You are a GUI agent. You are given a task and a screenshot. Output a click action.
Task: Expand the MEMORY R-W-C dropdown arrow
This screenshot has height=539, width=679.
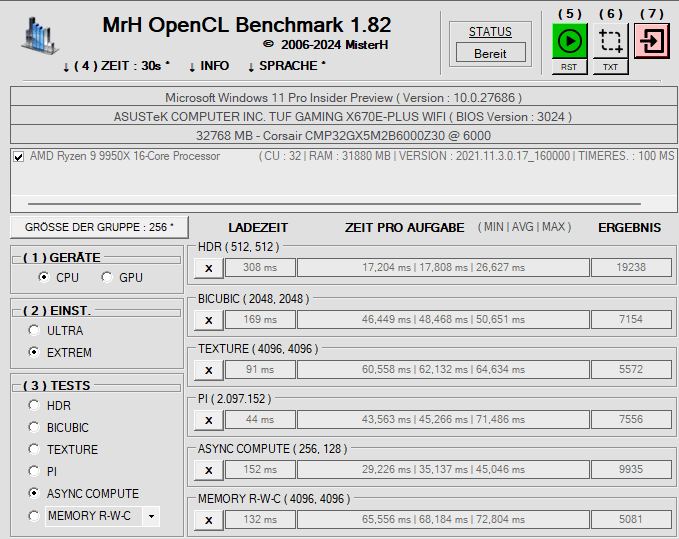pyautogui.click(x=151, y=516)
